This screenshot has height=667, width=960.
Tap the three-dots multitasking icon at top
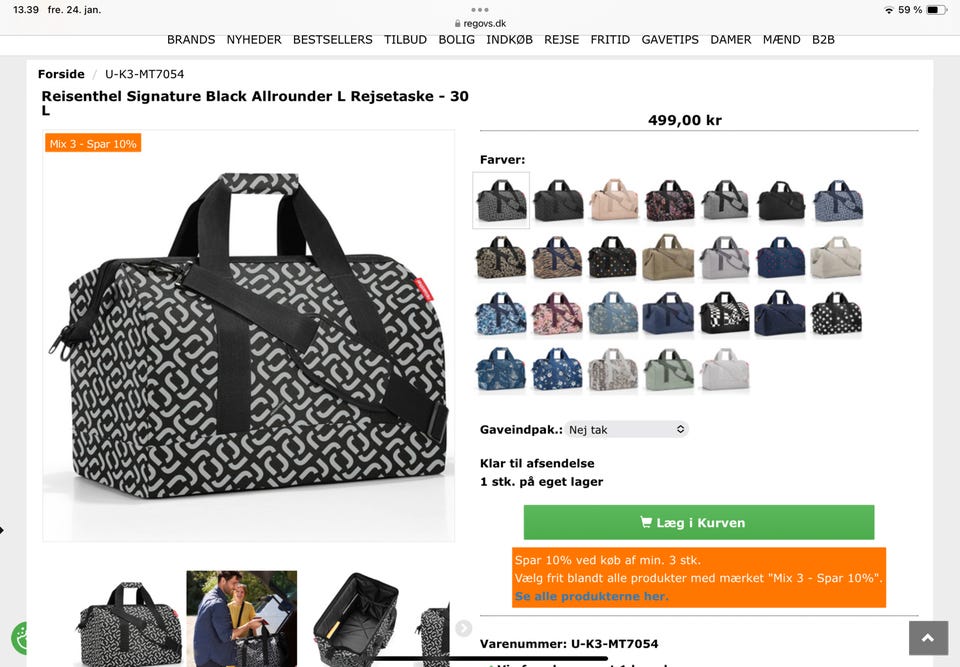[480, 10]
